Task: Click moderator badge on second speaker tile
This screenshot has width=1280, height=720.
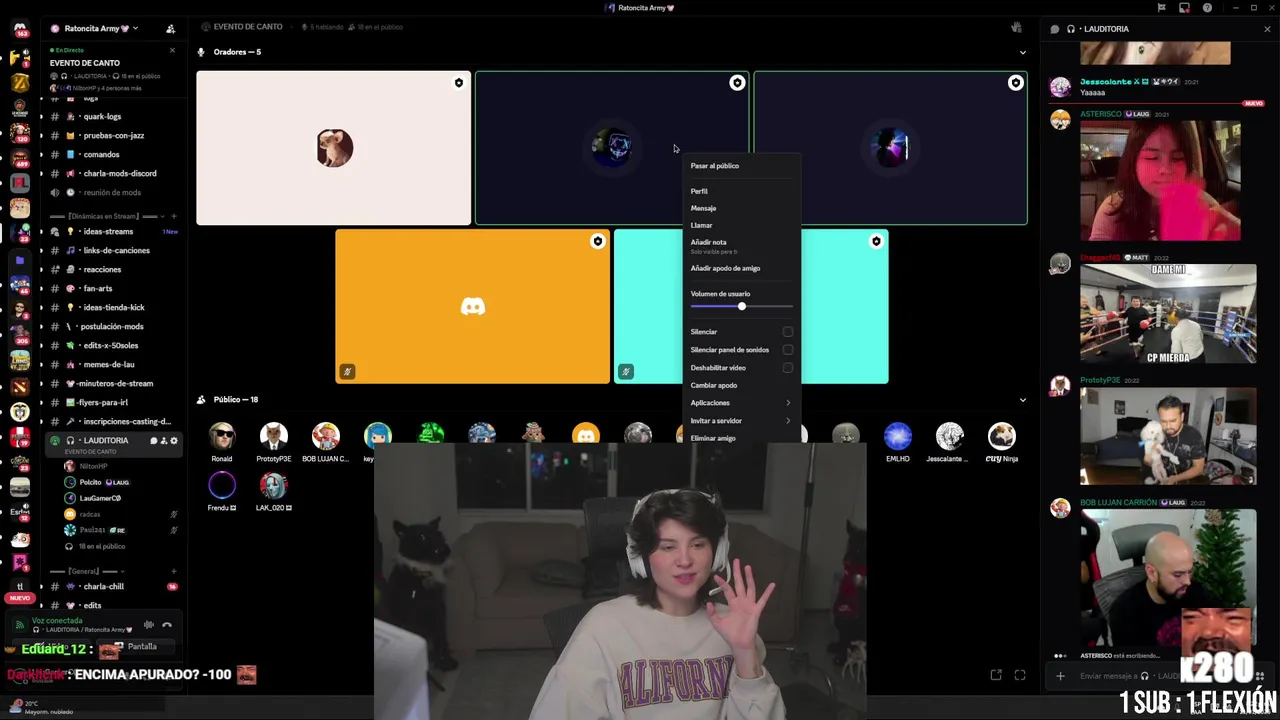Action: point(737,83)
